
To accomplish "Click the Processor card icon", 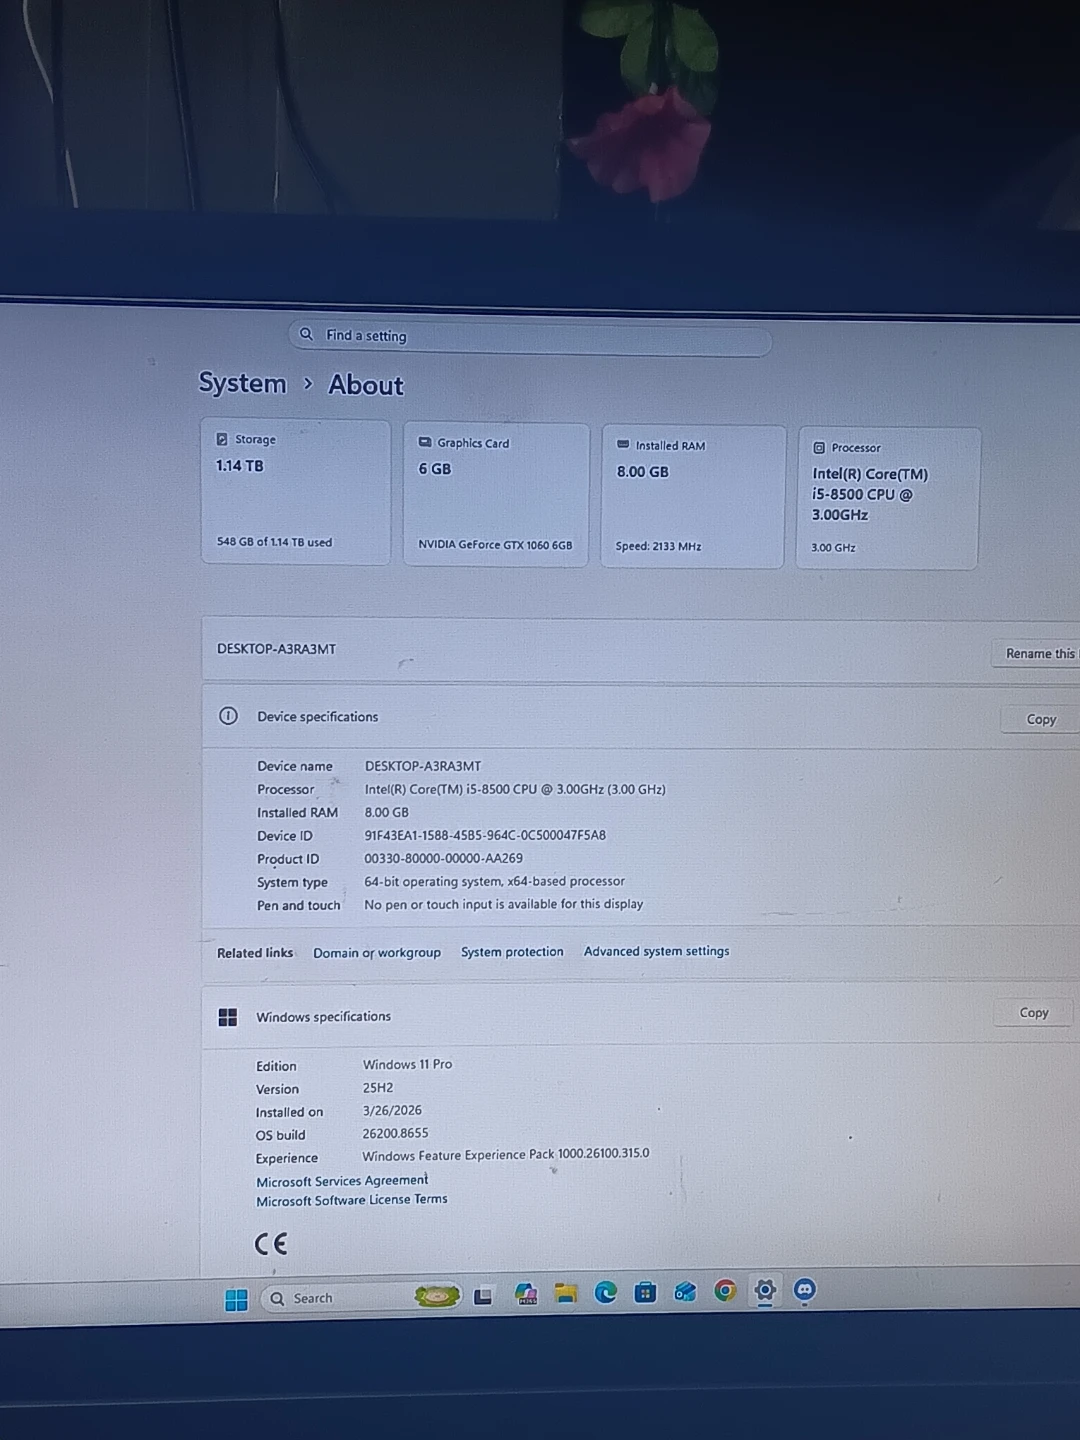I will click(x=819, y=448).
